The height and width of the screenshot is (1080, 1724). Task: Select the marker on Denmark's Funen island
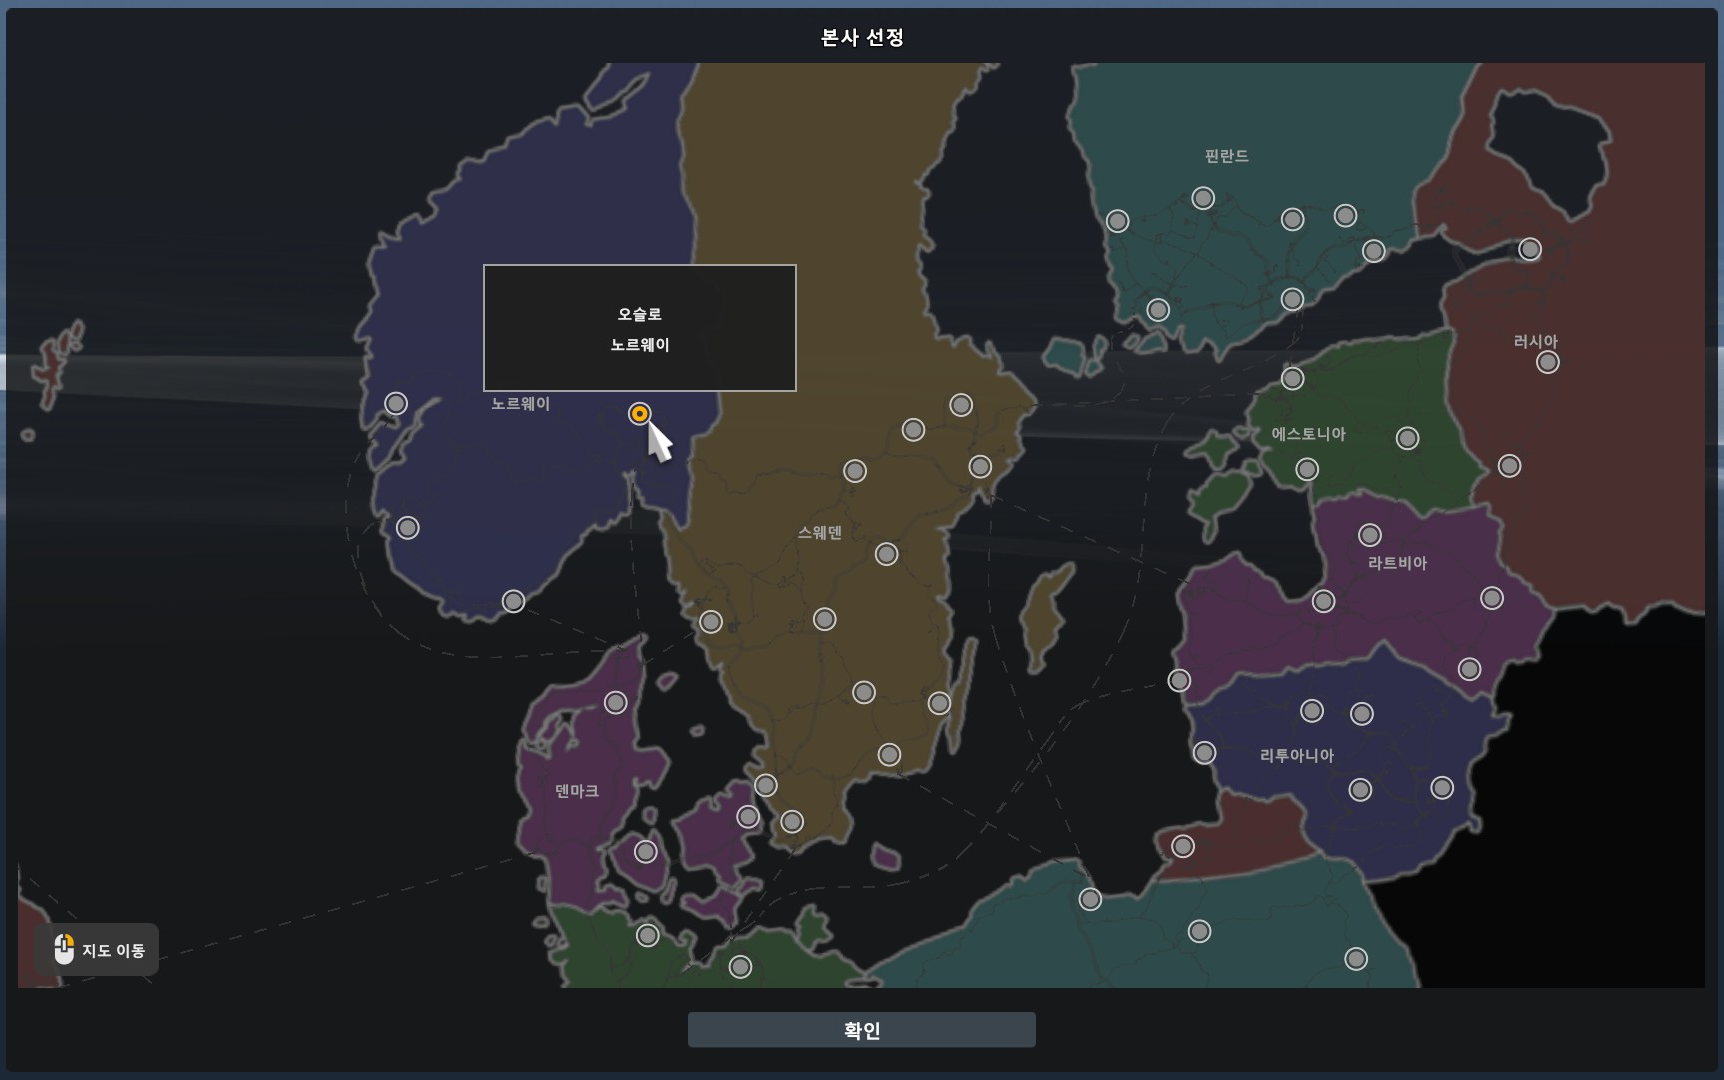click(646, 852)
